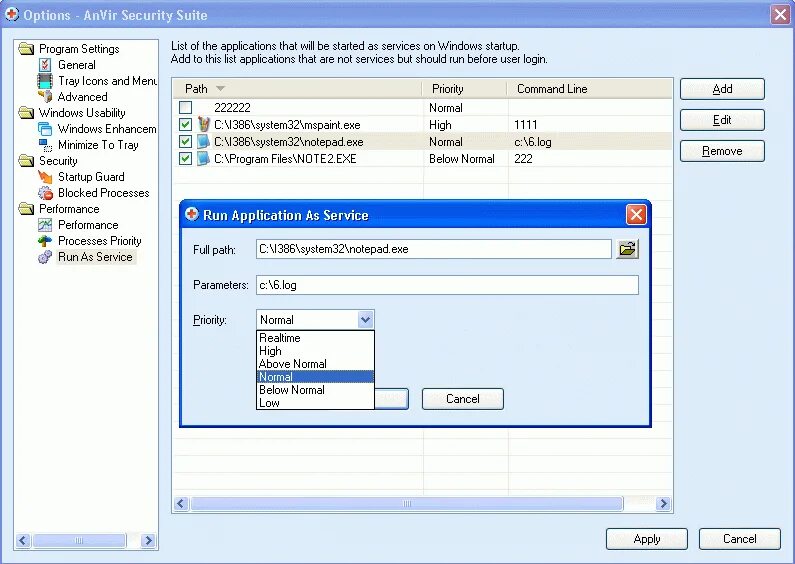Image resolution: width=795 pixels, height=564 pixels.
Task: Click the notepad.exe file icon in list
Action: coord(203,142)
